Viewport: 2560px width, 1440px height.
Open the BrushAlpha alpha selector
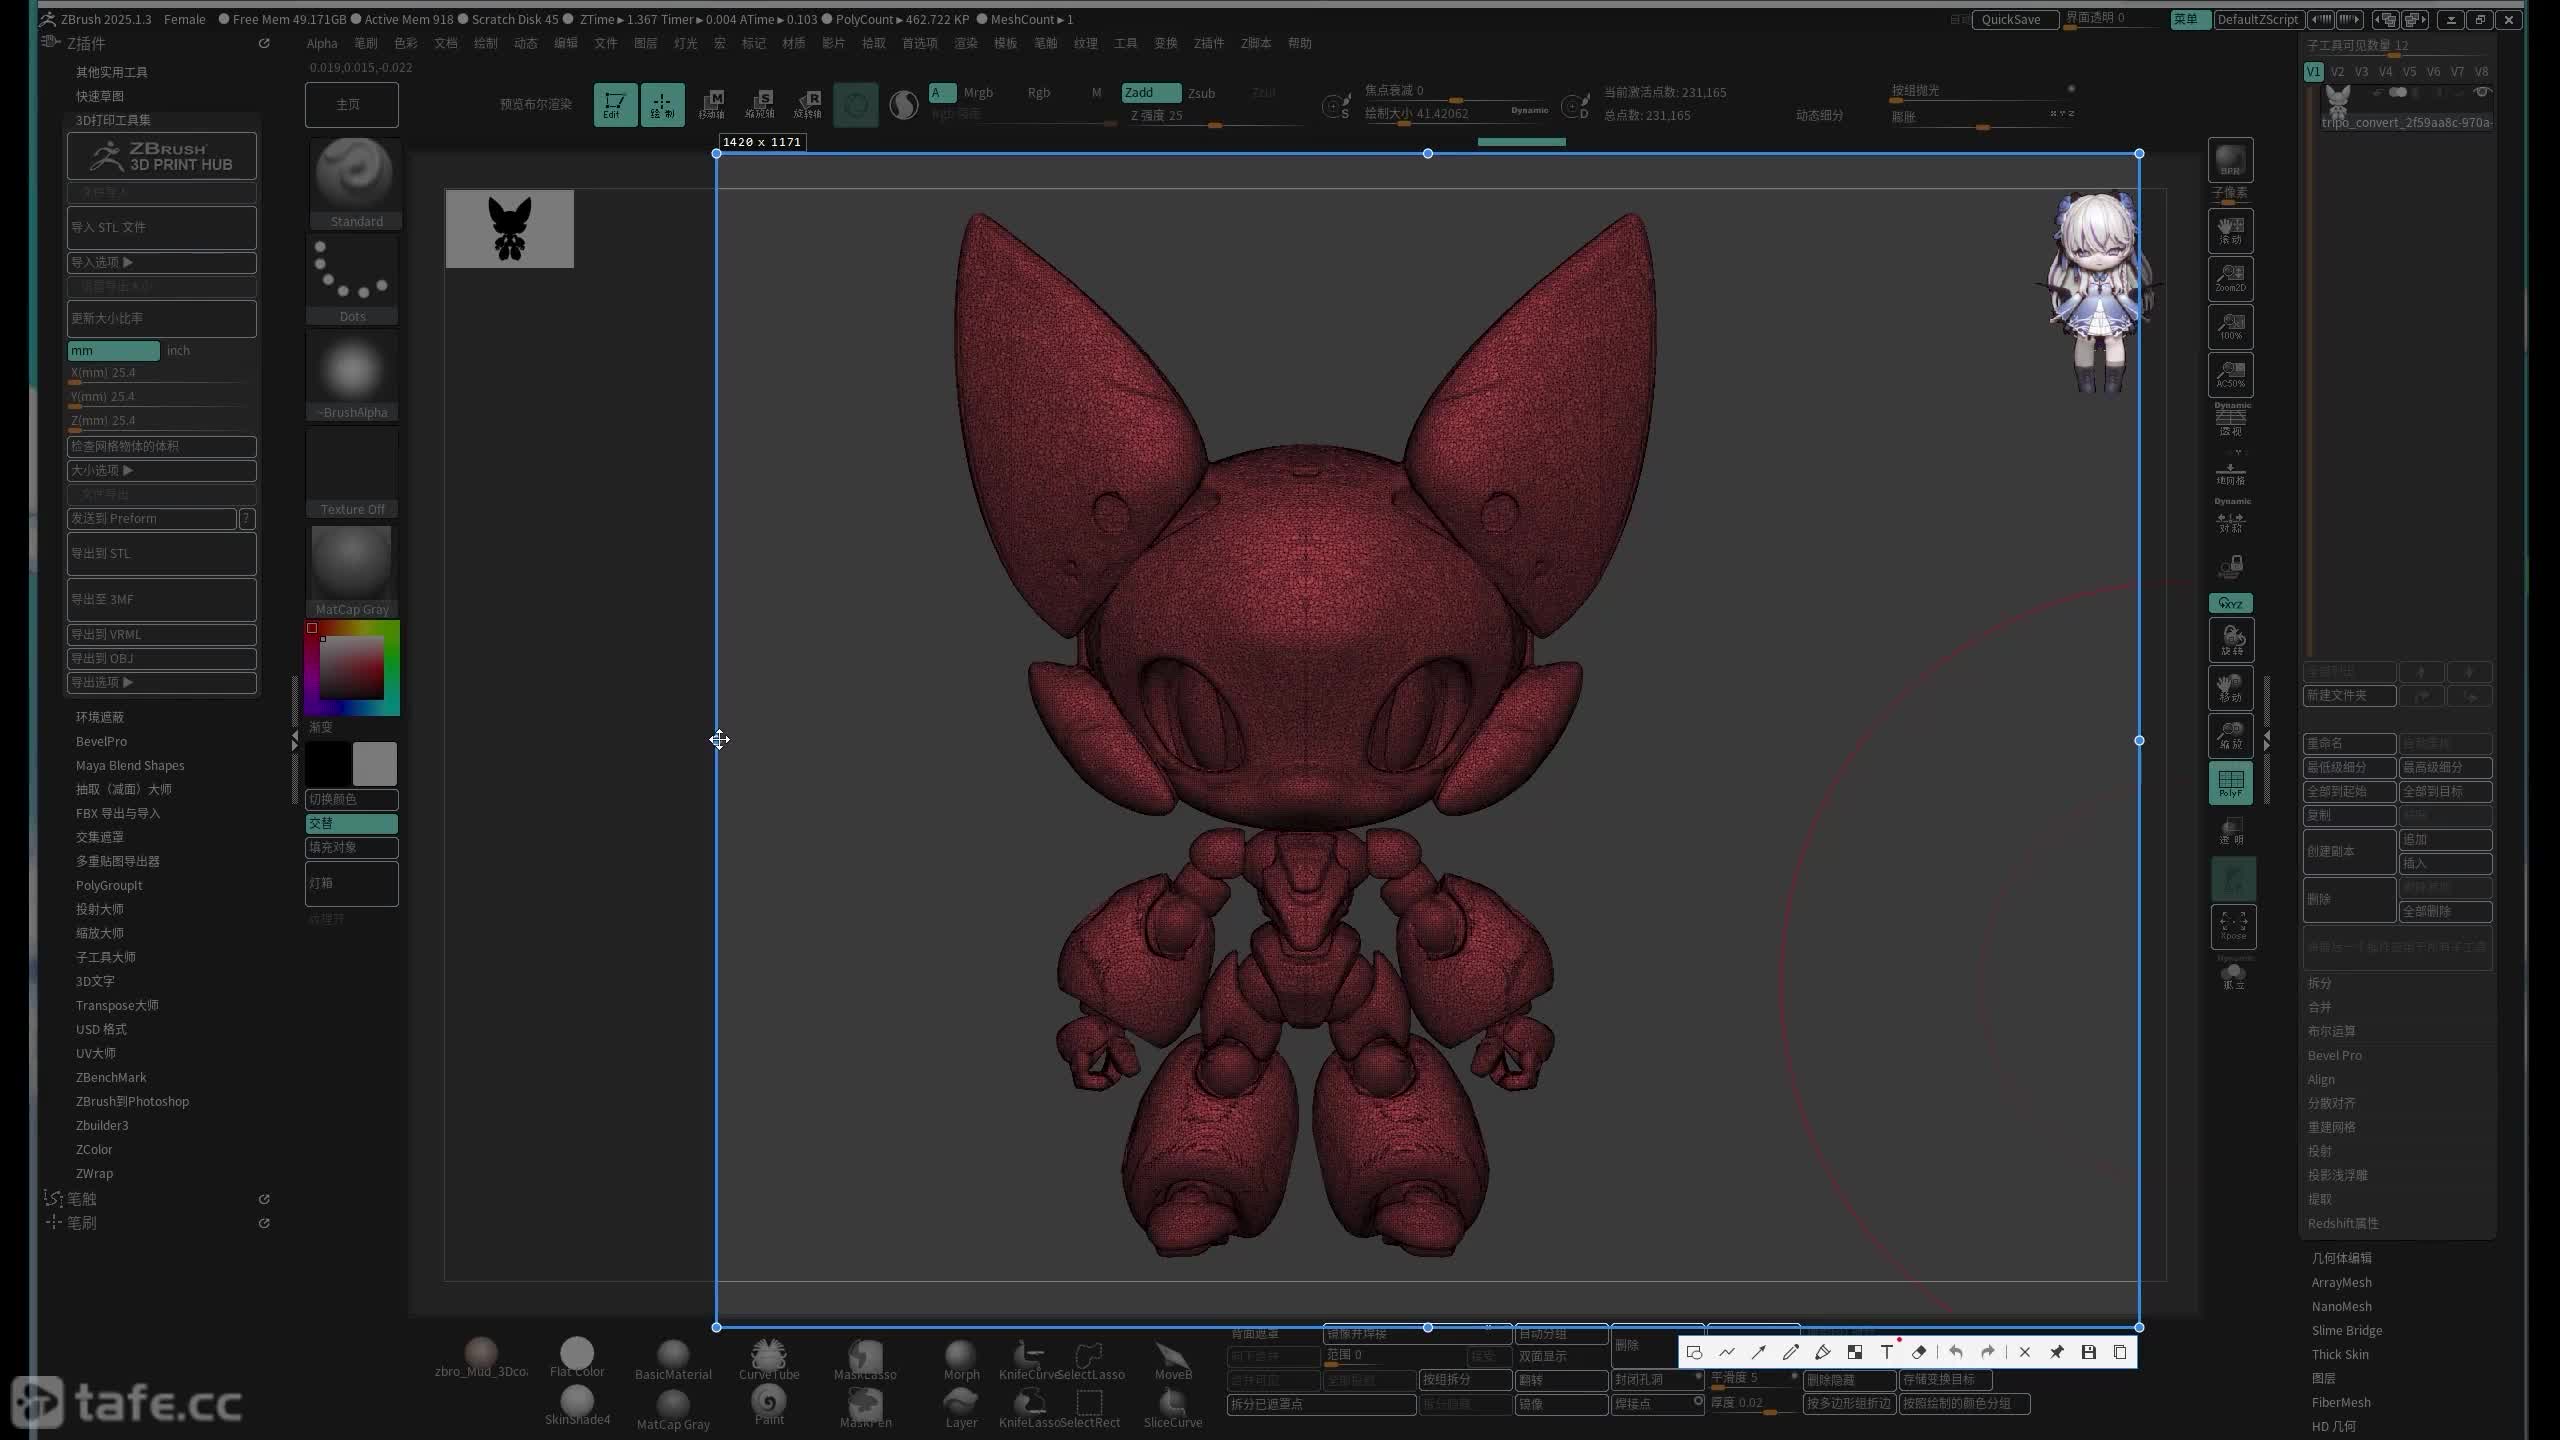pyautogui.click(x=353, y=376)
